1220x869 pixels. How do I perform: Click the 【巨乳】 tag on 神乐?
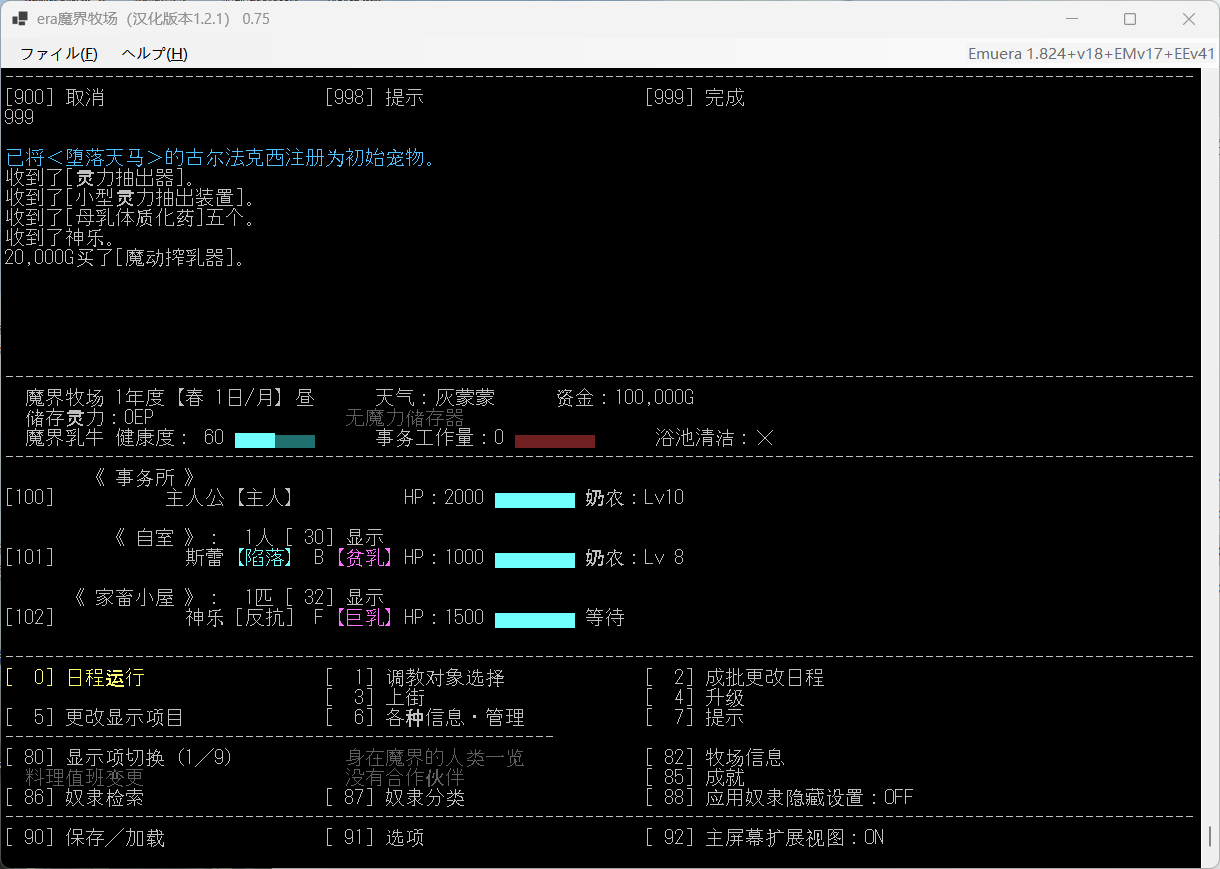pos(364,618)
